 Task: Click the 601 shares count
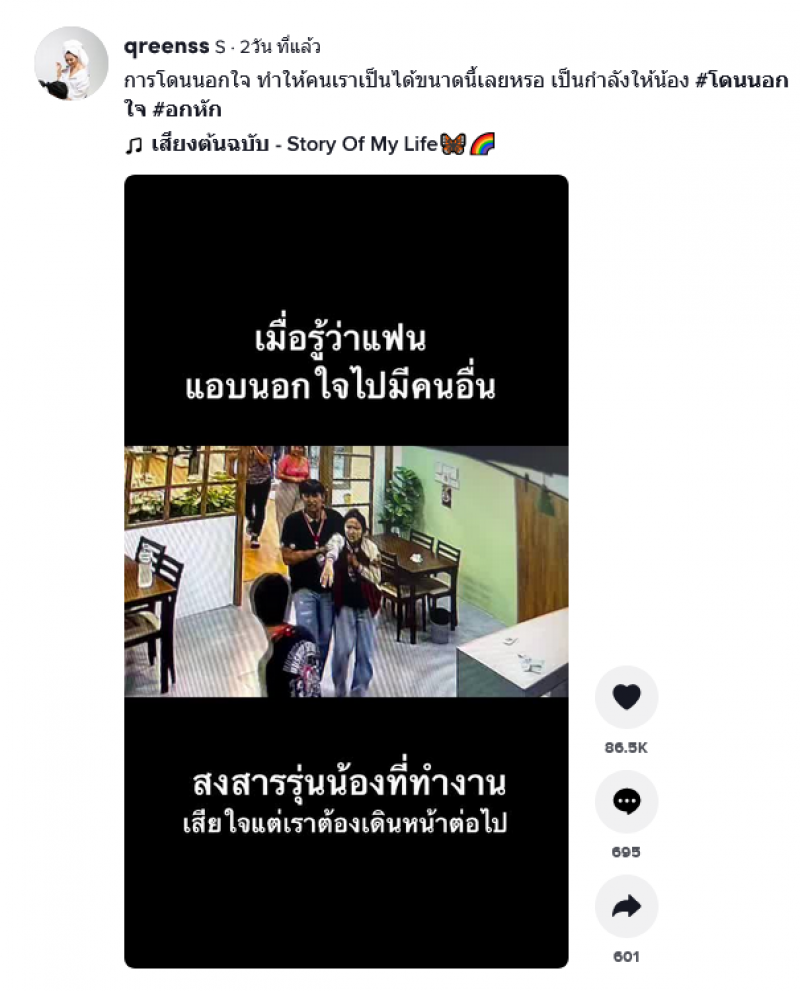[x=626, y=957]
